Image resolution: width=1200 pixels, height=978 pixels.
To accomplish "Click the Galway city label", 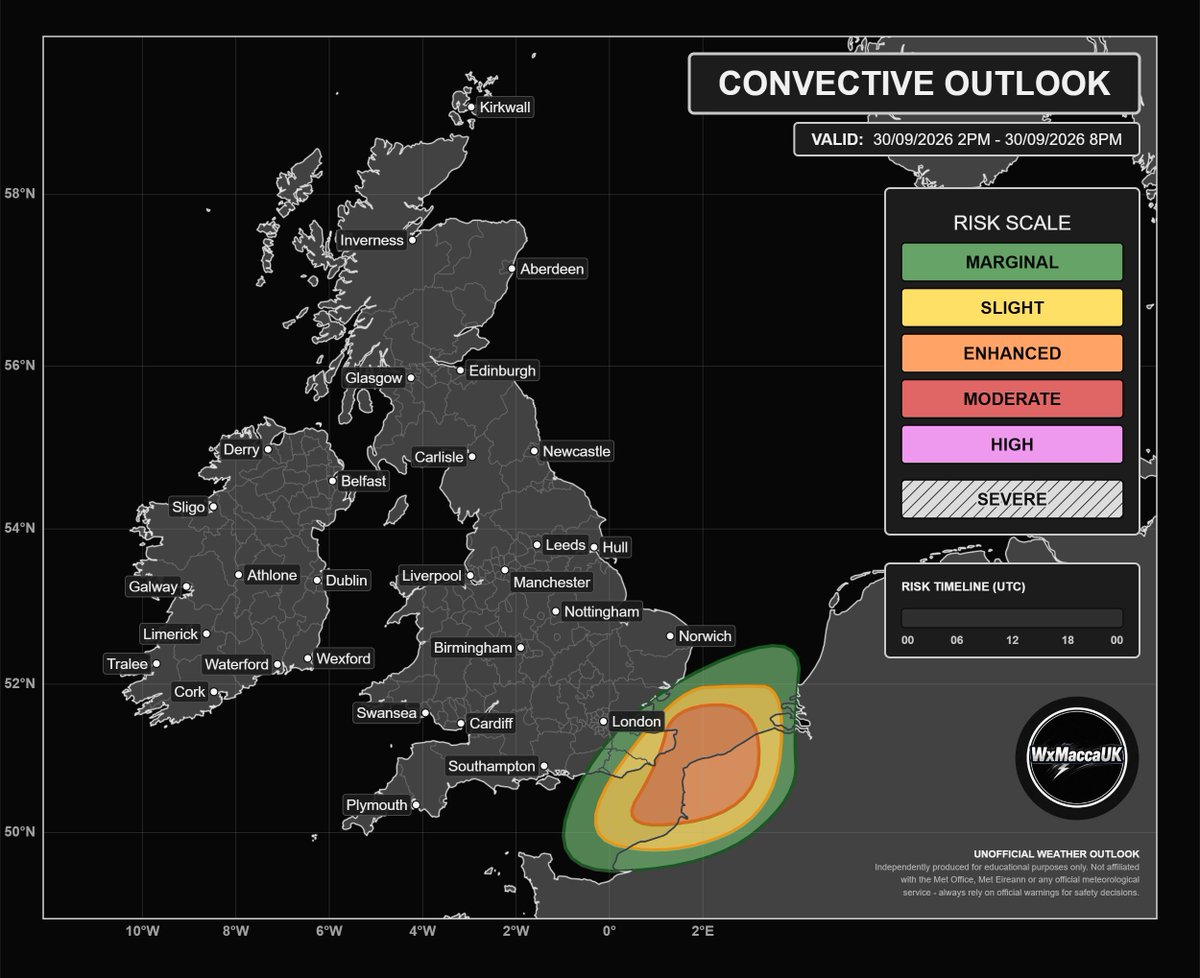I will pos(153,587).
